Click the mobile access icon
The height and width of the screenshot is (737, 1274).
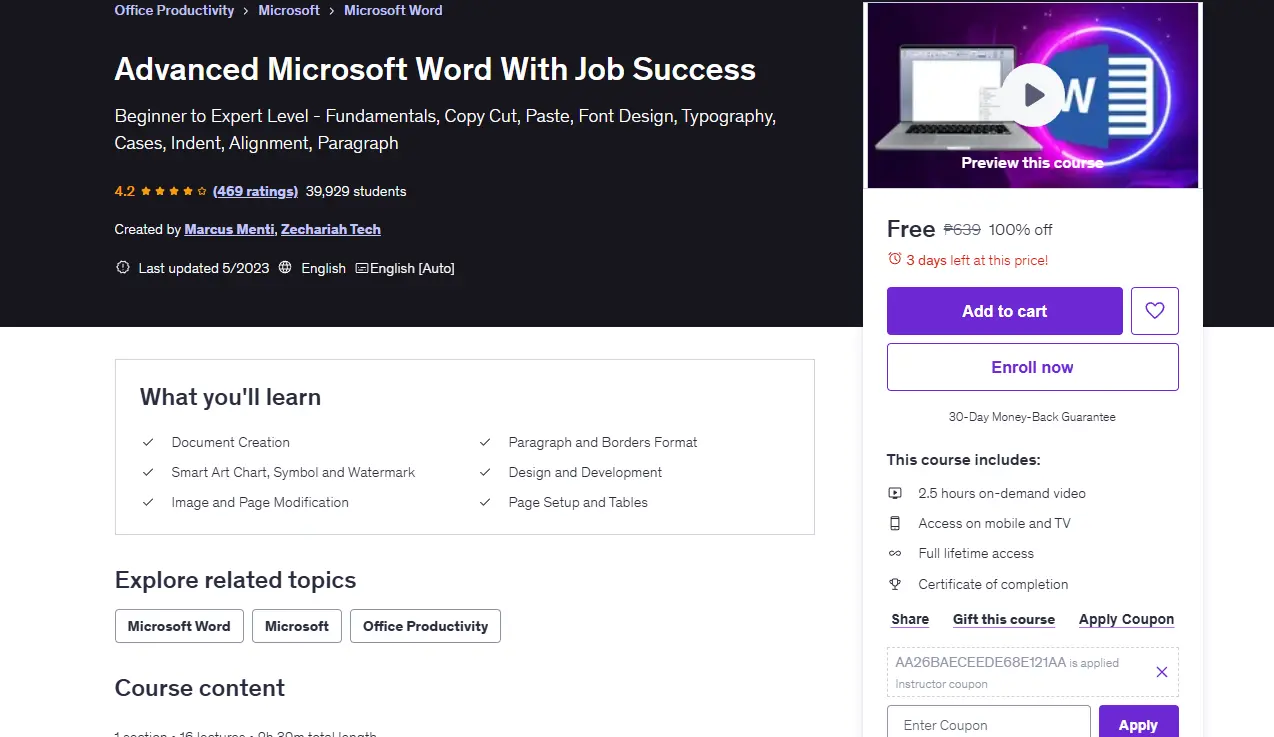pyautogui.click(x=895, y=523)
